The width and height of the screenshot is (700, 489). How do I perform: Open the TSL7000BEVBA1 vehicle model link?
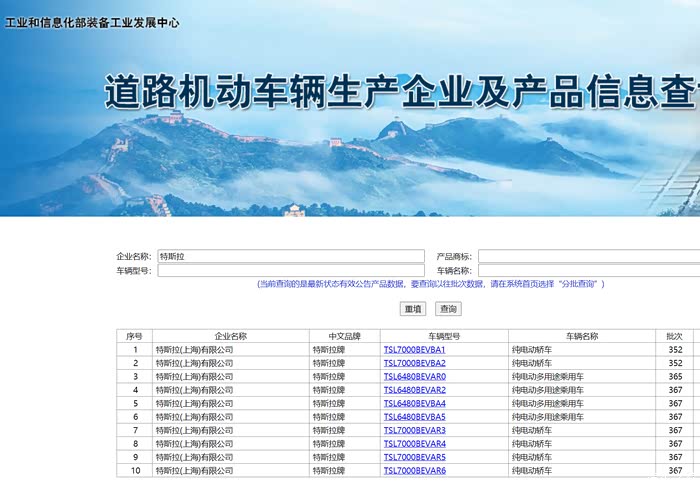[x=414, y=350]
